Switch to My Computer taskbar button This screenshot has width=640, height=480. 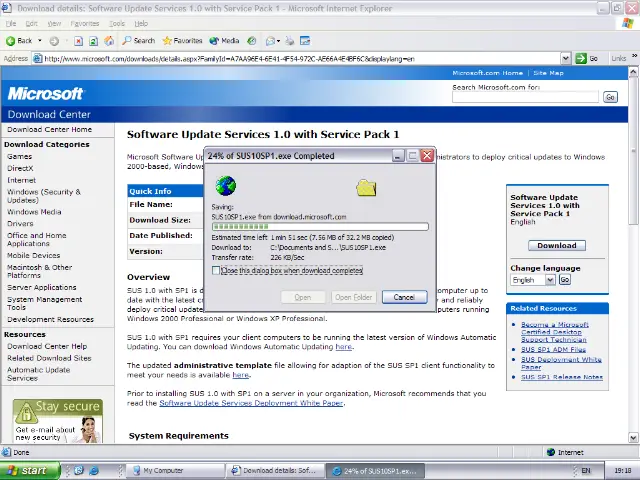175,471
